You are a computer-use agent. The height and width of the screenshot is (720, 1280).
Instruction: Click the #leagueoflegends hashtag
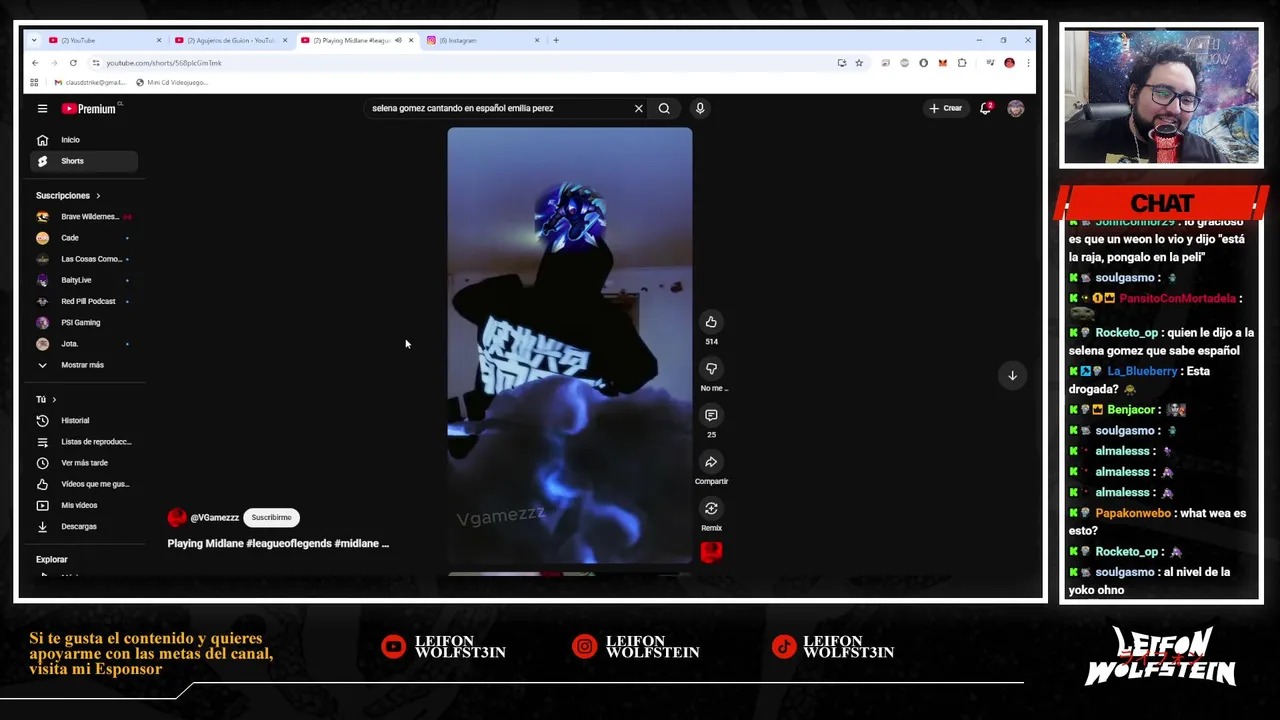pos(289,544)
